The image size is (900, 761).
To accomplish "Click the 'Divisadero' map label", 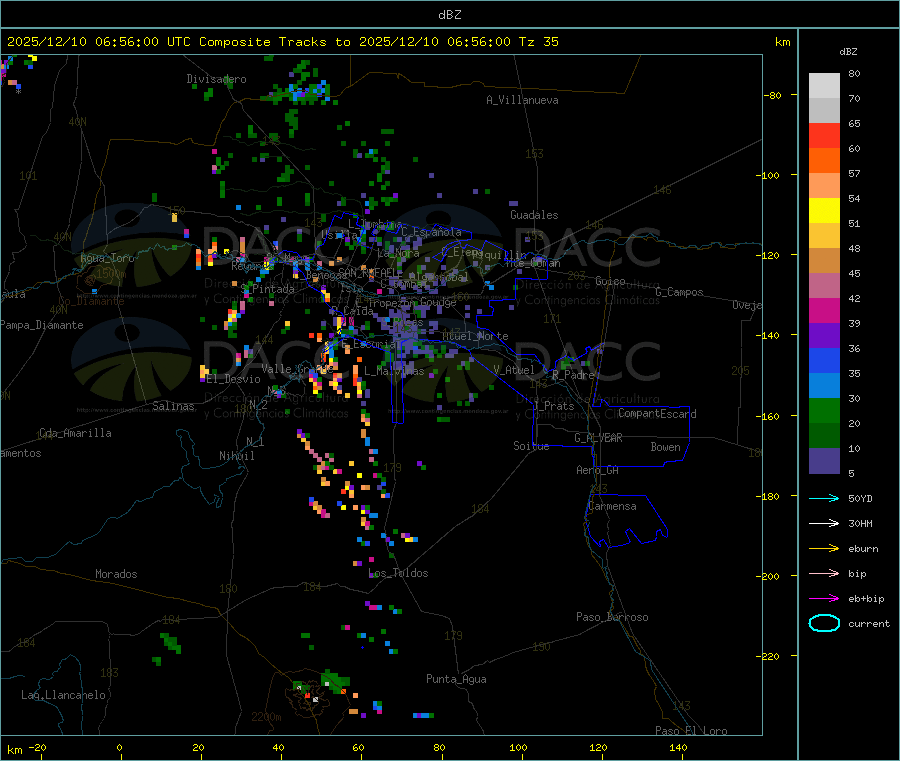I will (216, 79).
